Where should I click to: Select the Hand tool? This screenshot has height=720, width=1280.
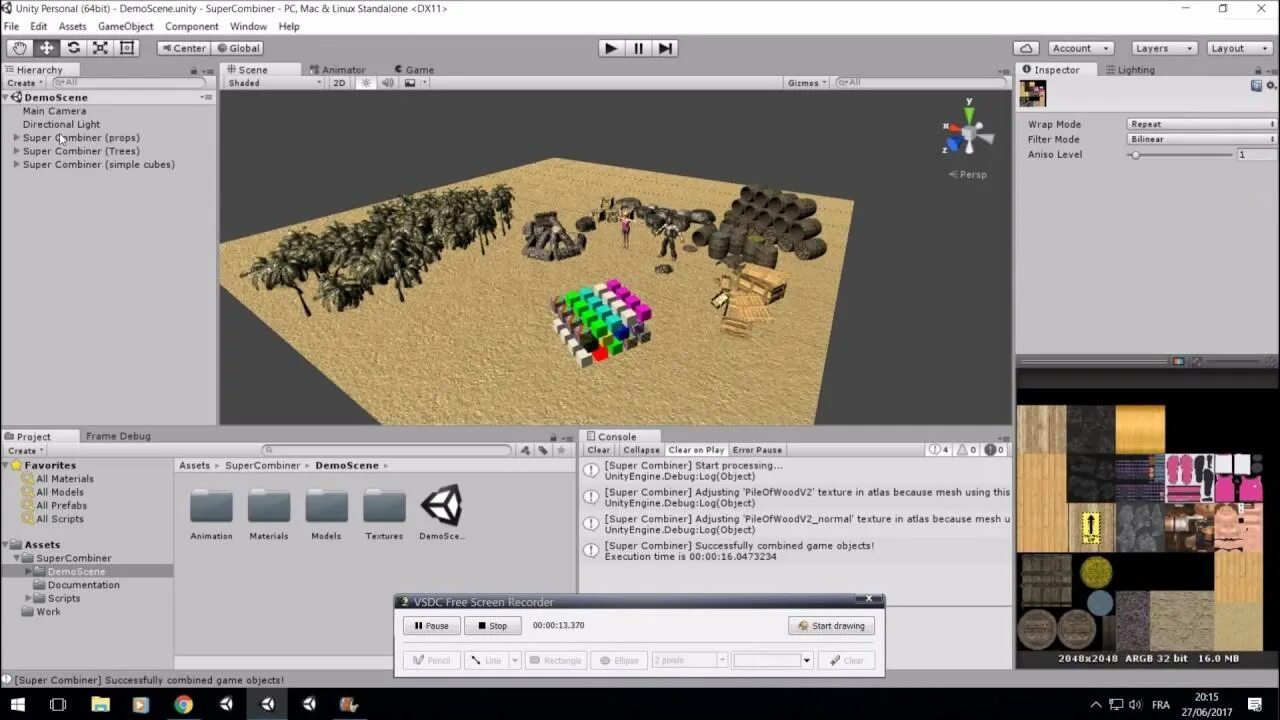pyautogui.click(x=19, y=48)
